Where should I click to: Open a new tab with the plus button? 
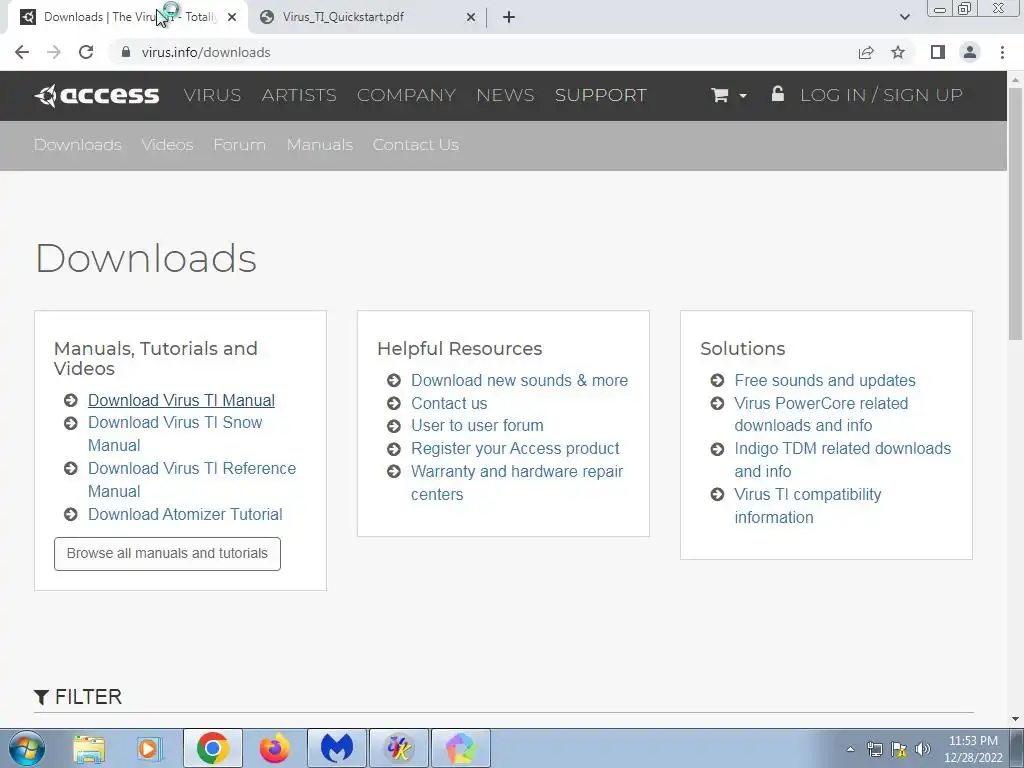(509, 17)
